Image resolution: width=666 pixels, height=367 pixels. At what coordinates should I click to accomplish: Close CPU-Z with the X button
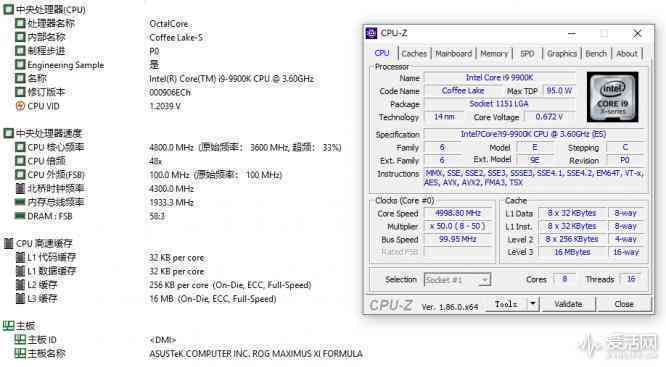637,34
